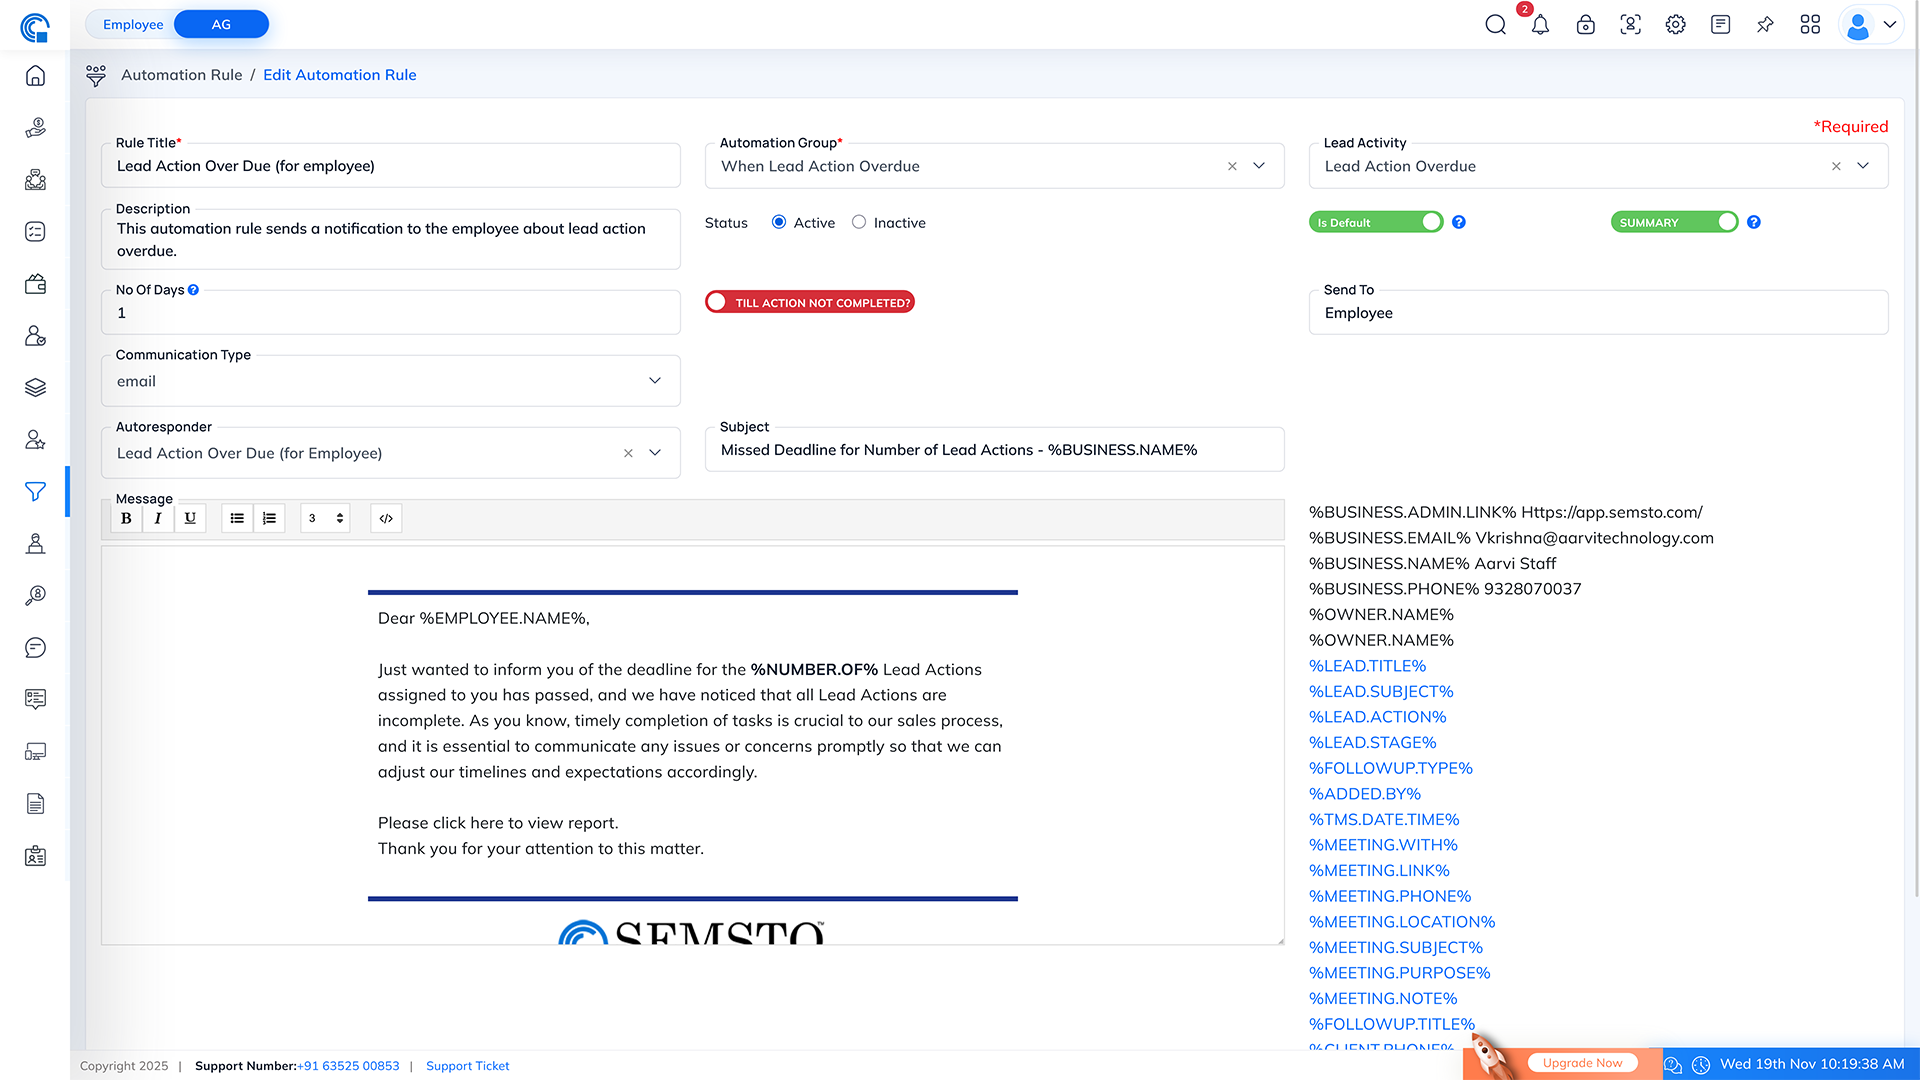Click the funnel icon in sidebar
The width and height of the screenshot is (1920, 1080).
point(35,491)
